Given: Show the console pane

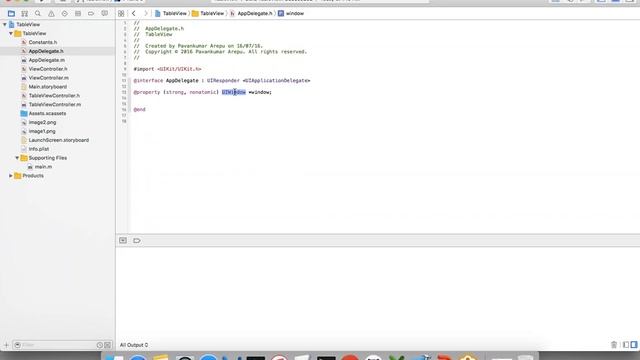Looking at the screenshot, I should 634,345.
